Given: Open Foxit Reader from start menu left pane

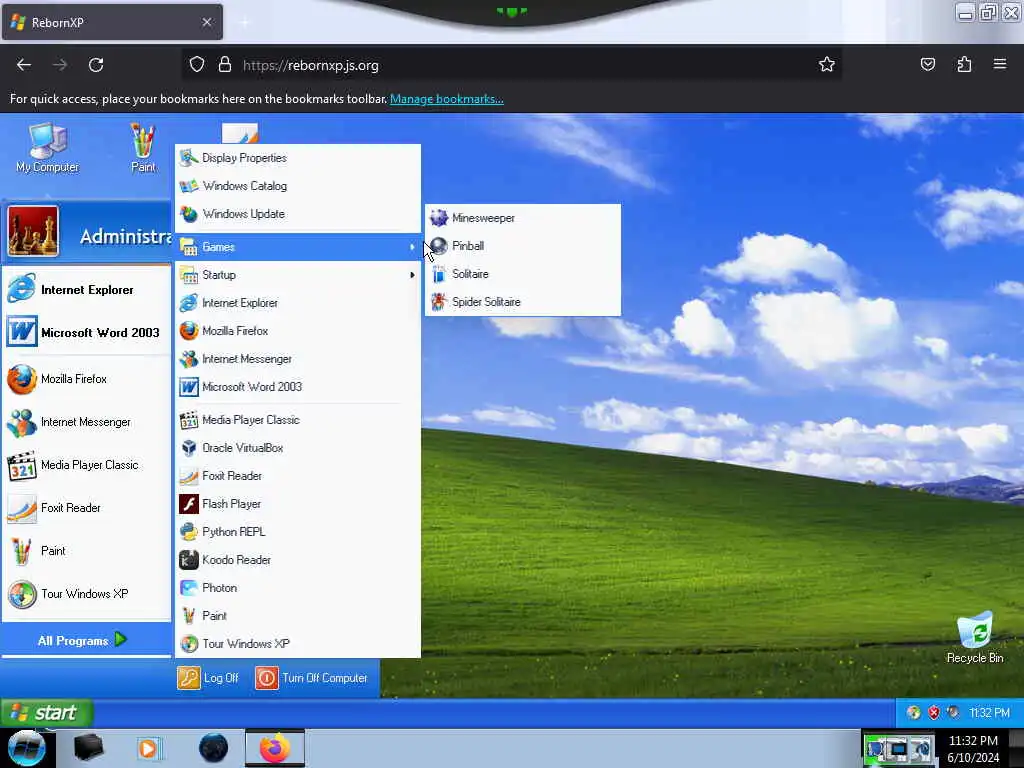Looking at the screenshot, I should click(86, 508).
